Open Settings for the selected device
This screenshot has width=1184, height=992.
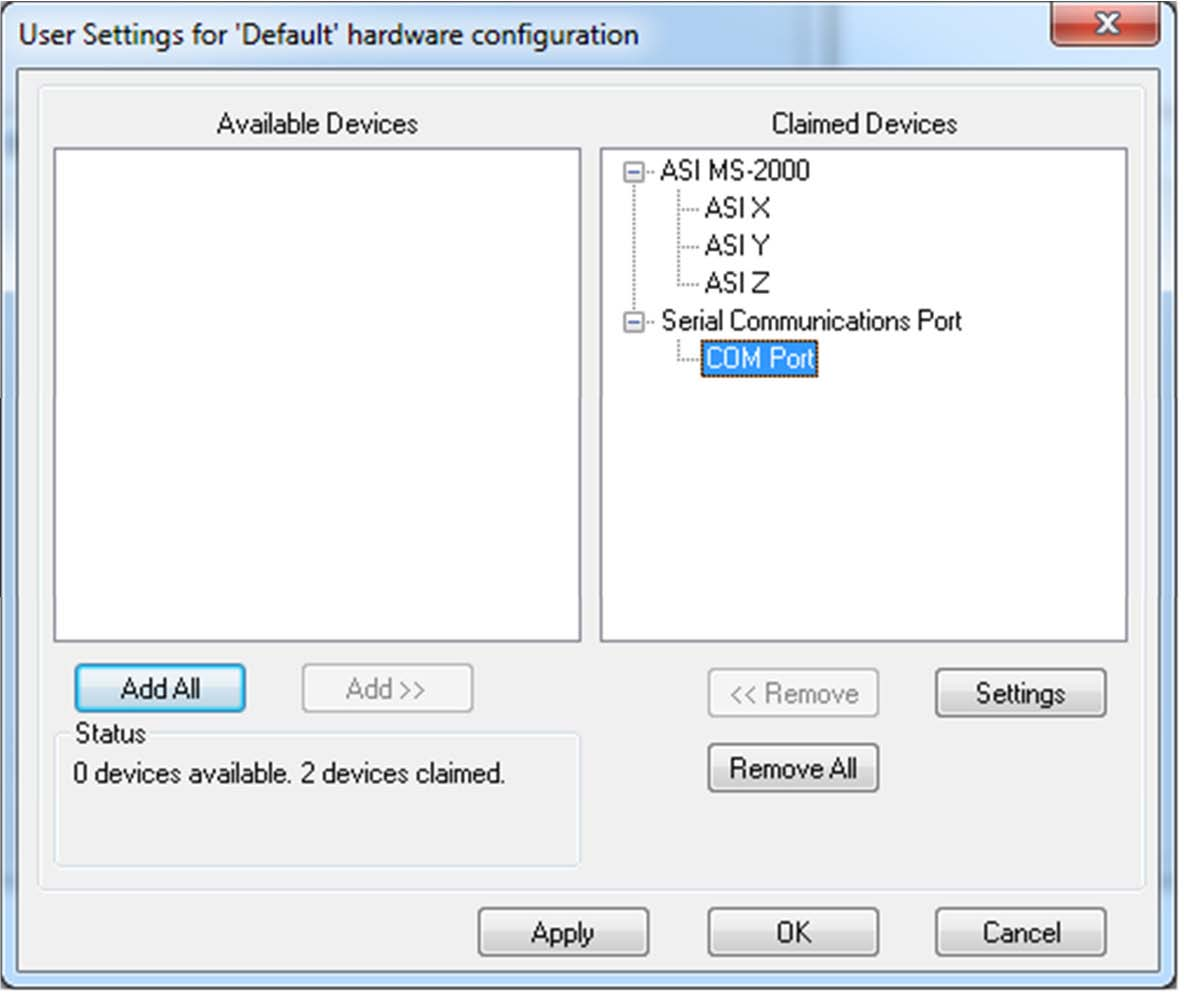[x=1020, y=693]
